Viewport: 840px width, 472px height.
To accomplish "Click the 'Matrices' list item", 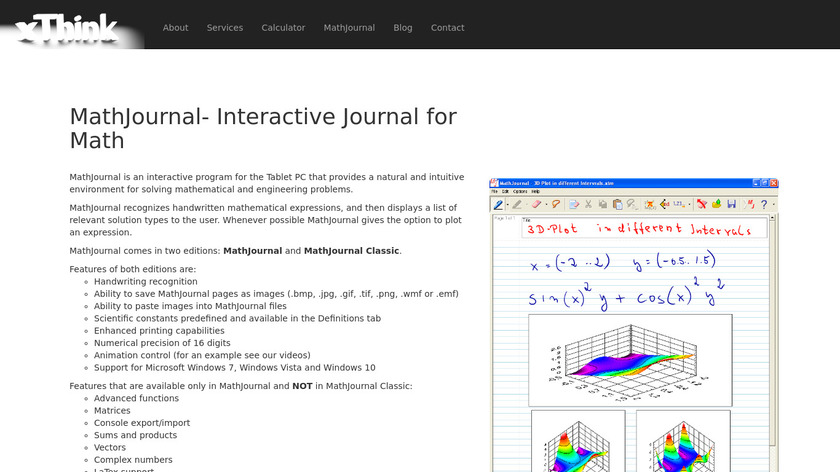I will (112, 410).
